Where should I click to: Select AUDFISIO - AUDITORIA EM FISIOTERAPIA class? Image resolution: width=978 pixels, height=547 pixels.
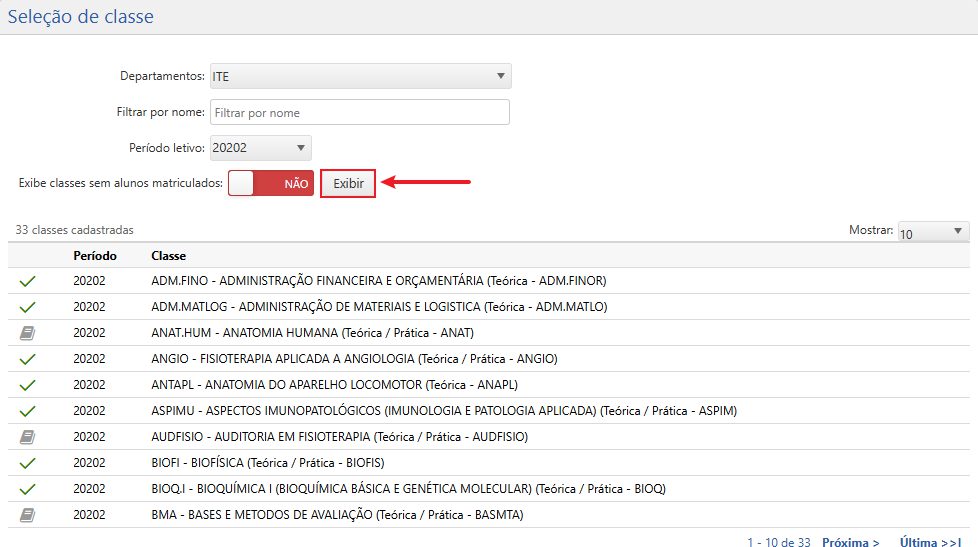pos(339,437)
